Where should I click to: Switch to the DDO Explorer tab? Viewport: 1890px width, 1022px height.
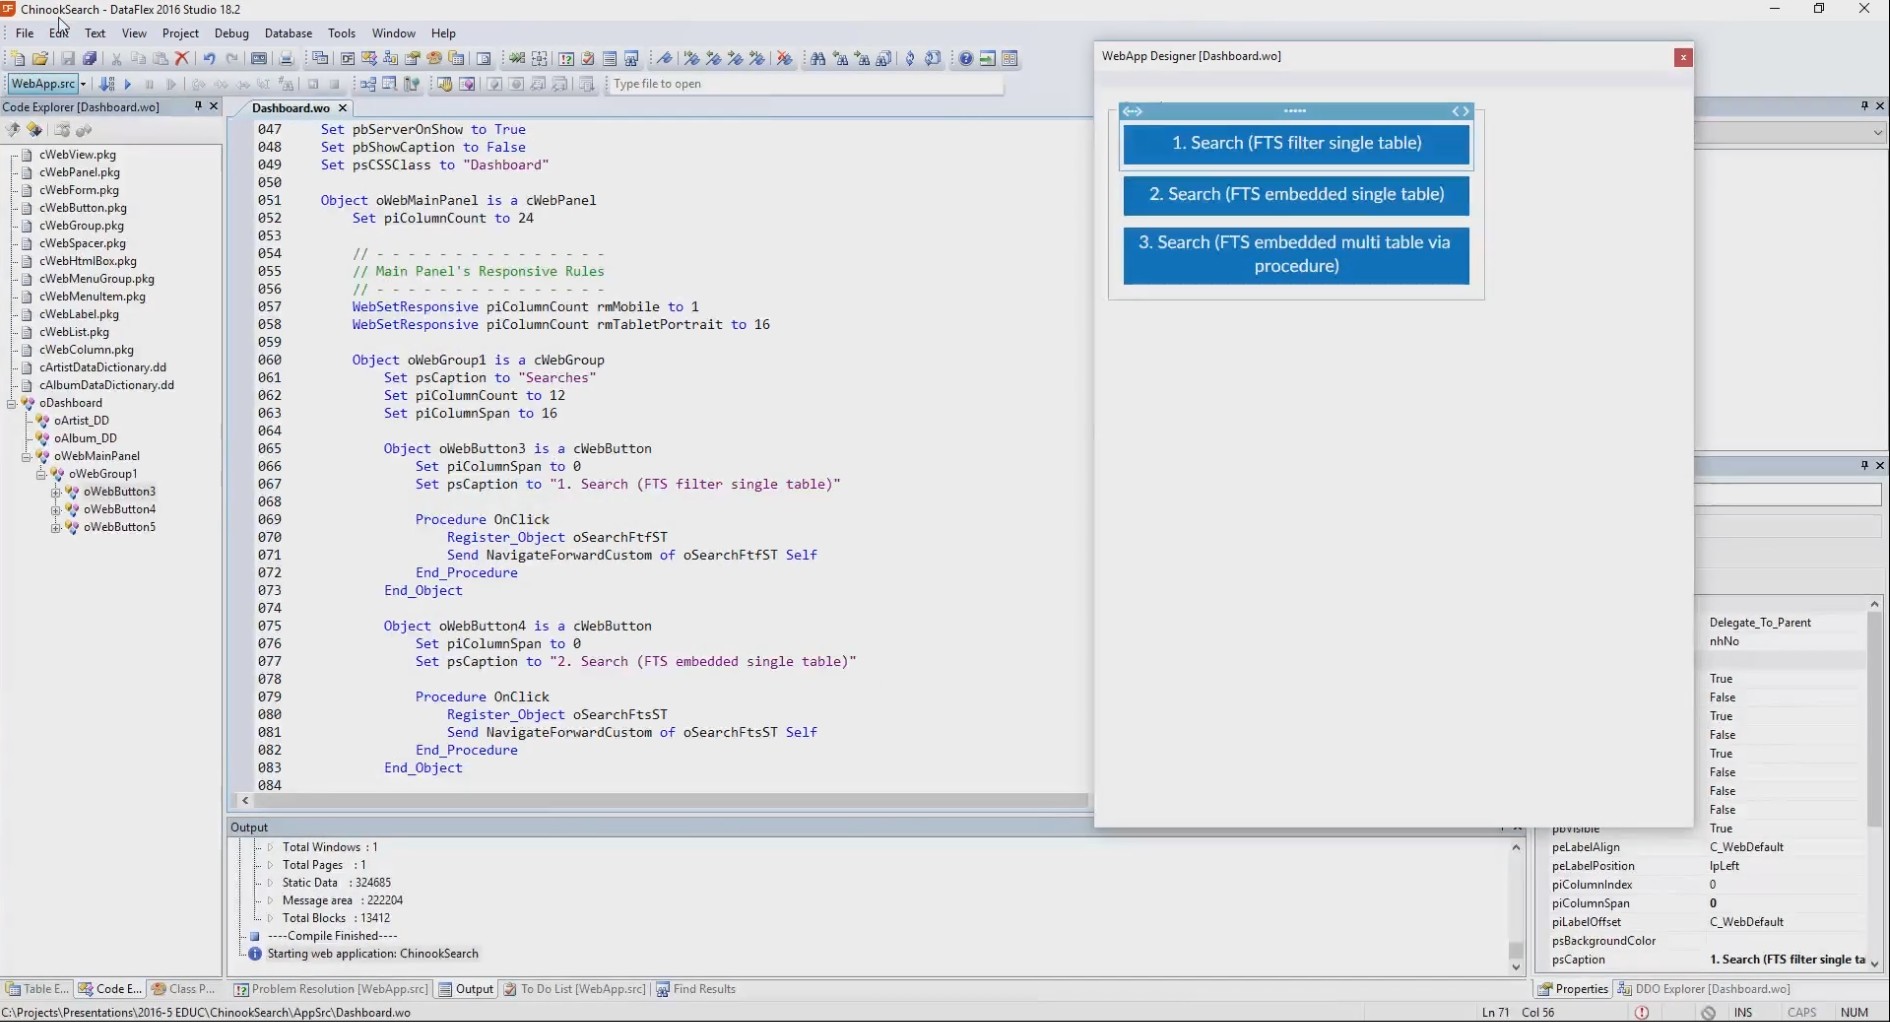coord(1704,989)
